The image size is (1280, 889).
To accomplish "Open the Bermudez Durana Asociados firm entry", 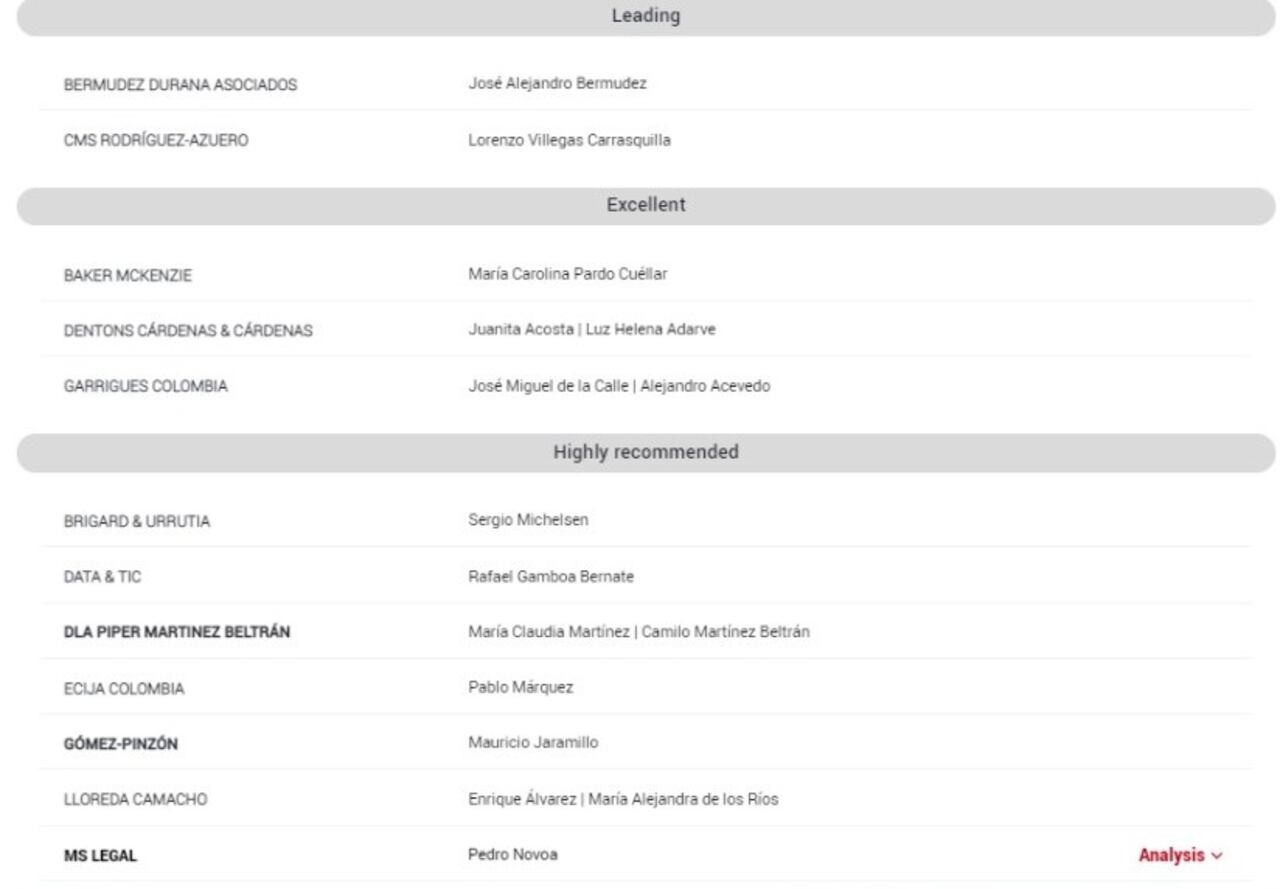I will click(181, 85).
